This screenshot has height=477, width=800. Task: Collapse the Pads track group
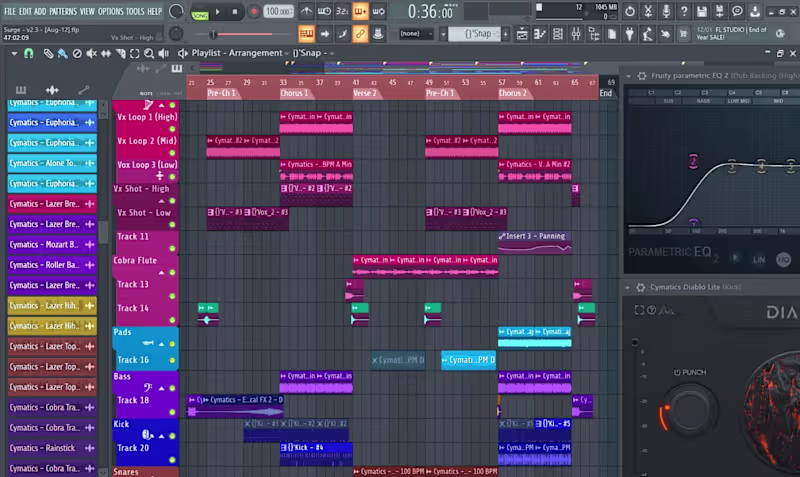[162, 344]
